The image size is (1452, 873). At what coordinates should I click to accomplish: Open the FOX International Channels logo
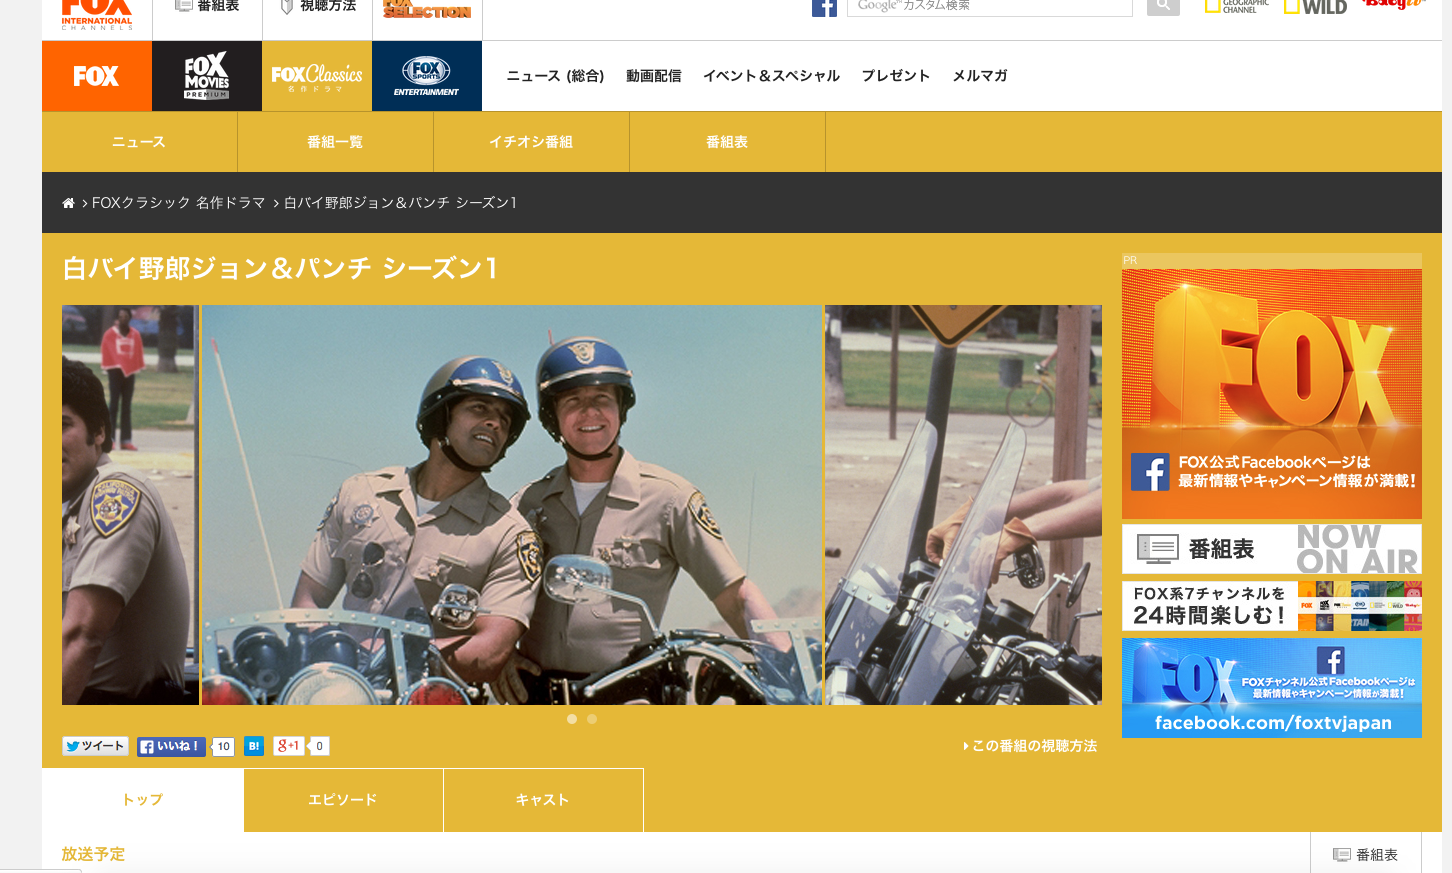coord(97,14)
